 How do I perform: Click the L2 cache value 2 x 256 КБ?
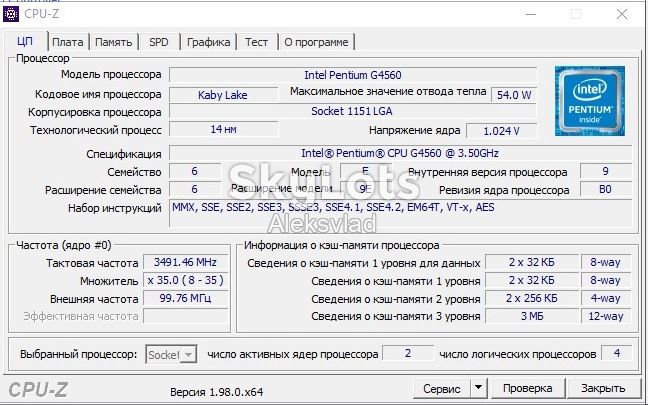(x=532, y=298)
